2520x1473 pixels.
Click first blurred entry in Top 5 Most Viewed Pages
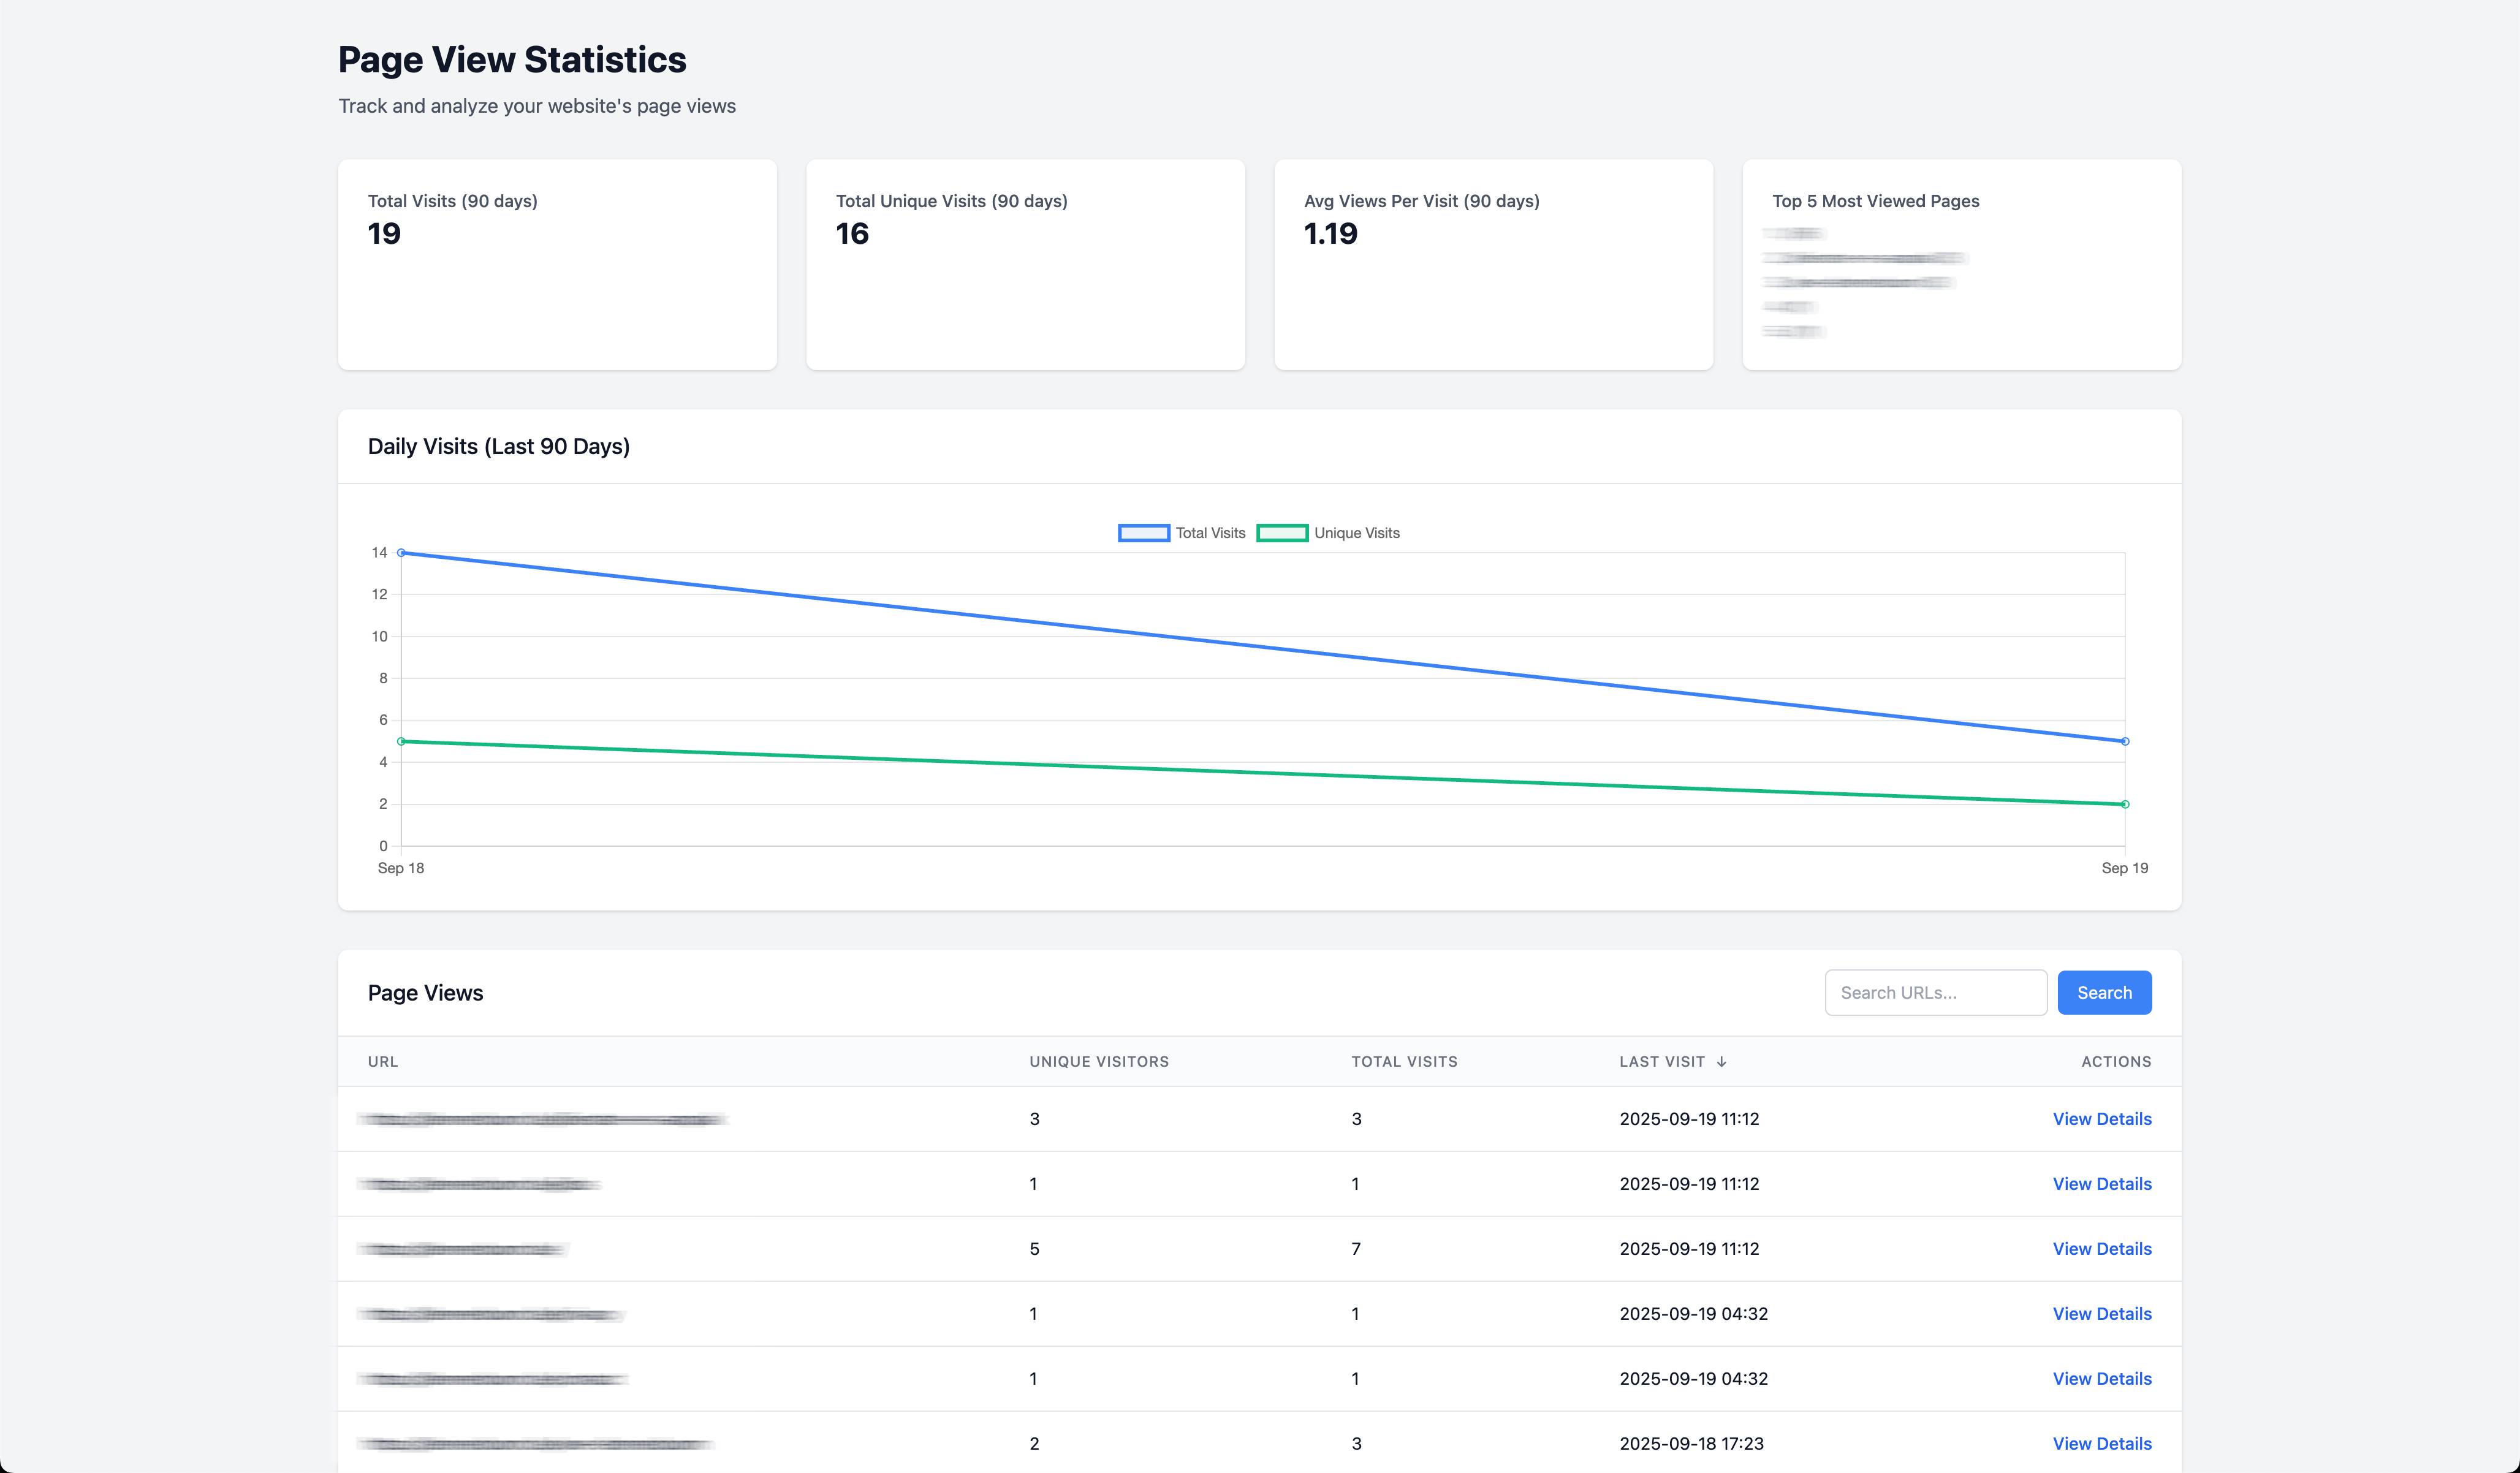[x=1793, y=233]
